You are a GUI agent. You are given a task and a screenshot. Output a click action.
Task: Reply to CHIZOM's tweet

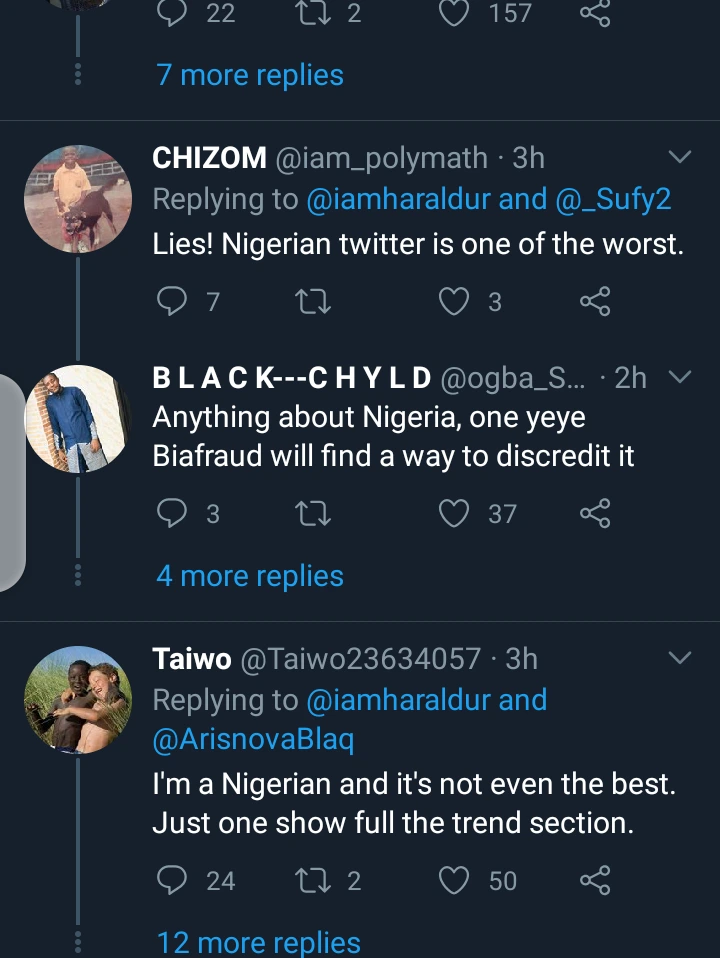174,301
